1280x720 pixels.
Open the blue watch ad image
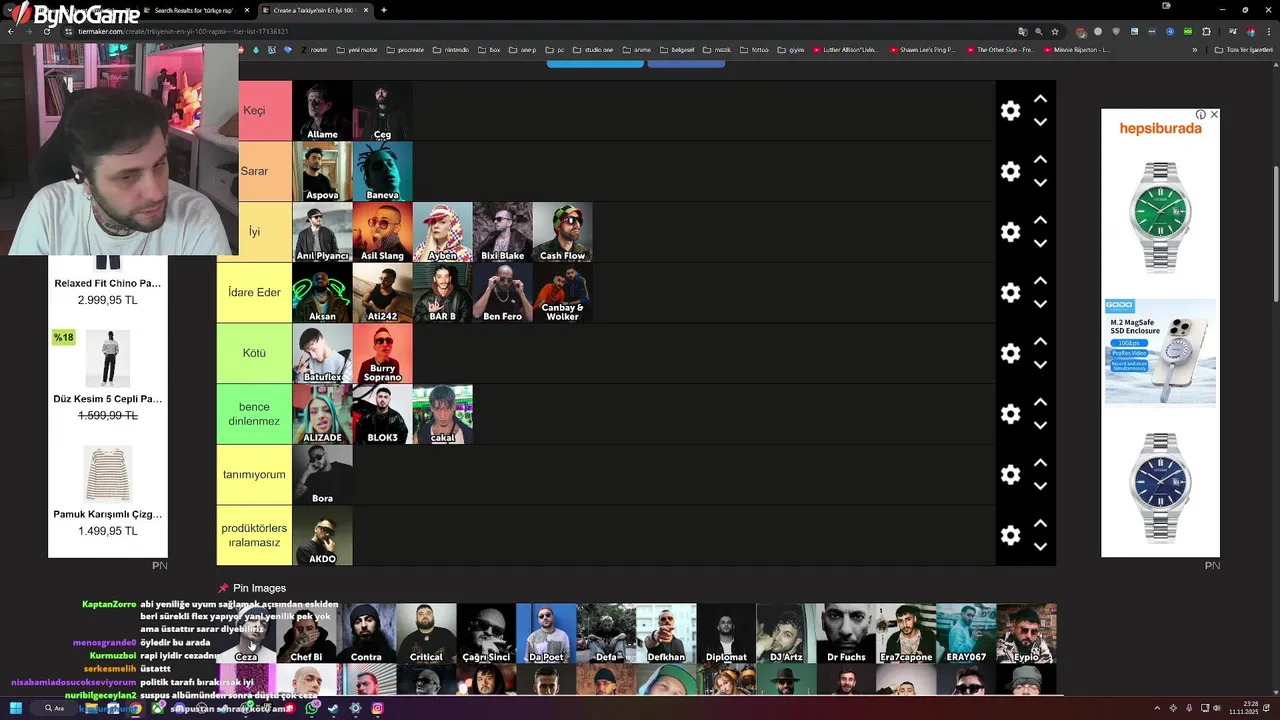point(1160,487)
